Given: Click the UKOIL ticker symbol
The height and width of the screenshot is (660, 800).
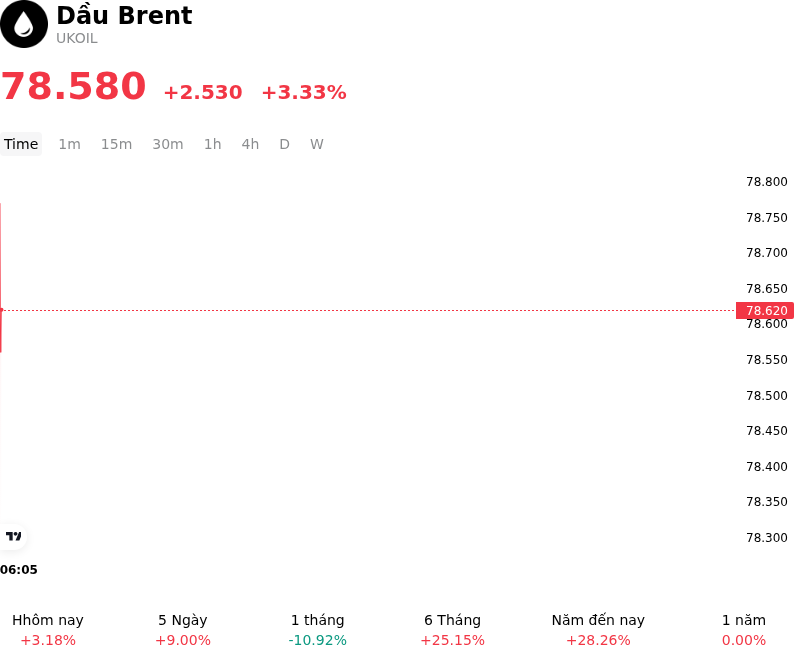Looking at the screenshot, I should tap(77, 39).
